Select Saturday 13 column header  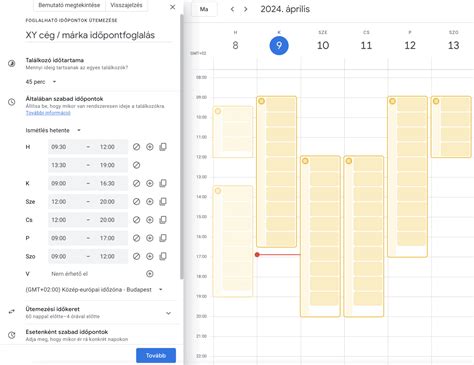[x=453, y=41]
